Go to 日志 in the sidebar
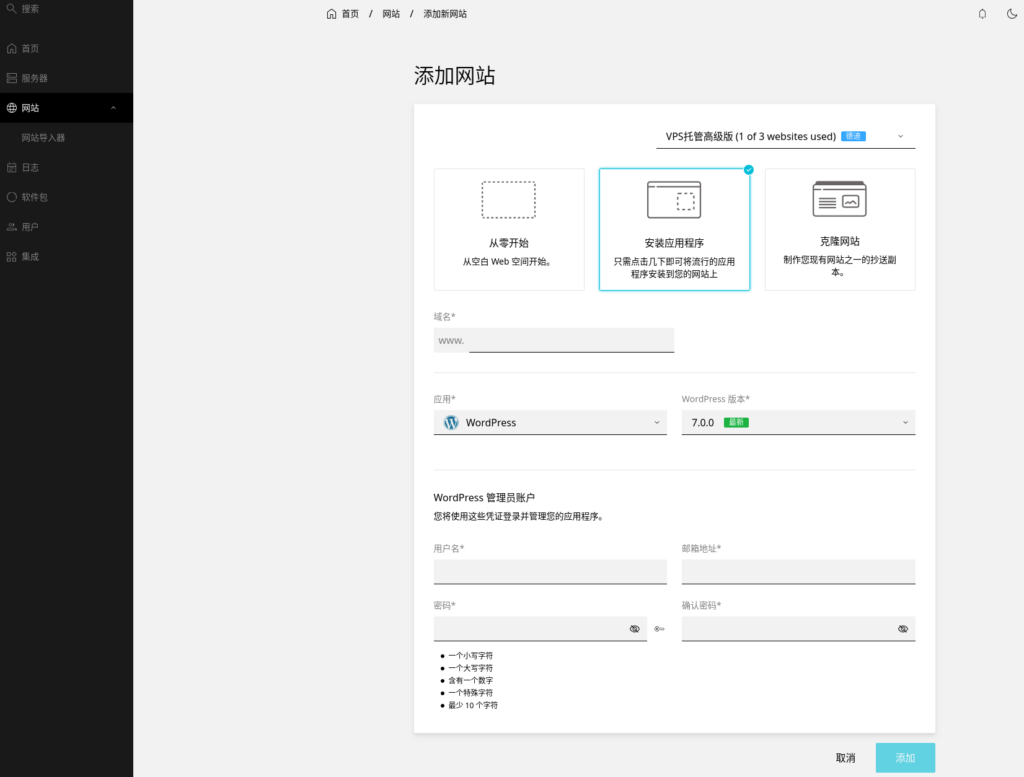This screenshot has width=1024, height=777. point(30,167)
